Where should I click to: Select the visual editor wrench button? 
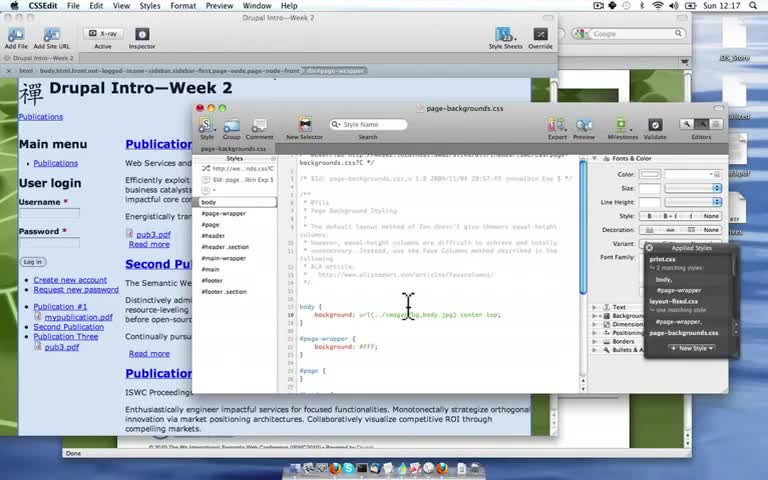click(x=687, y=124)
